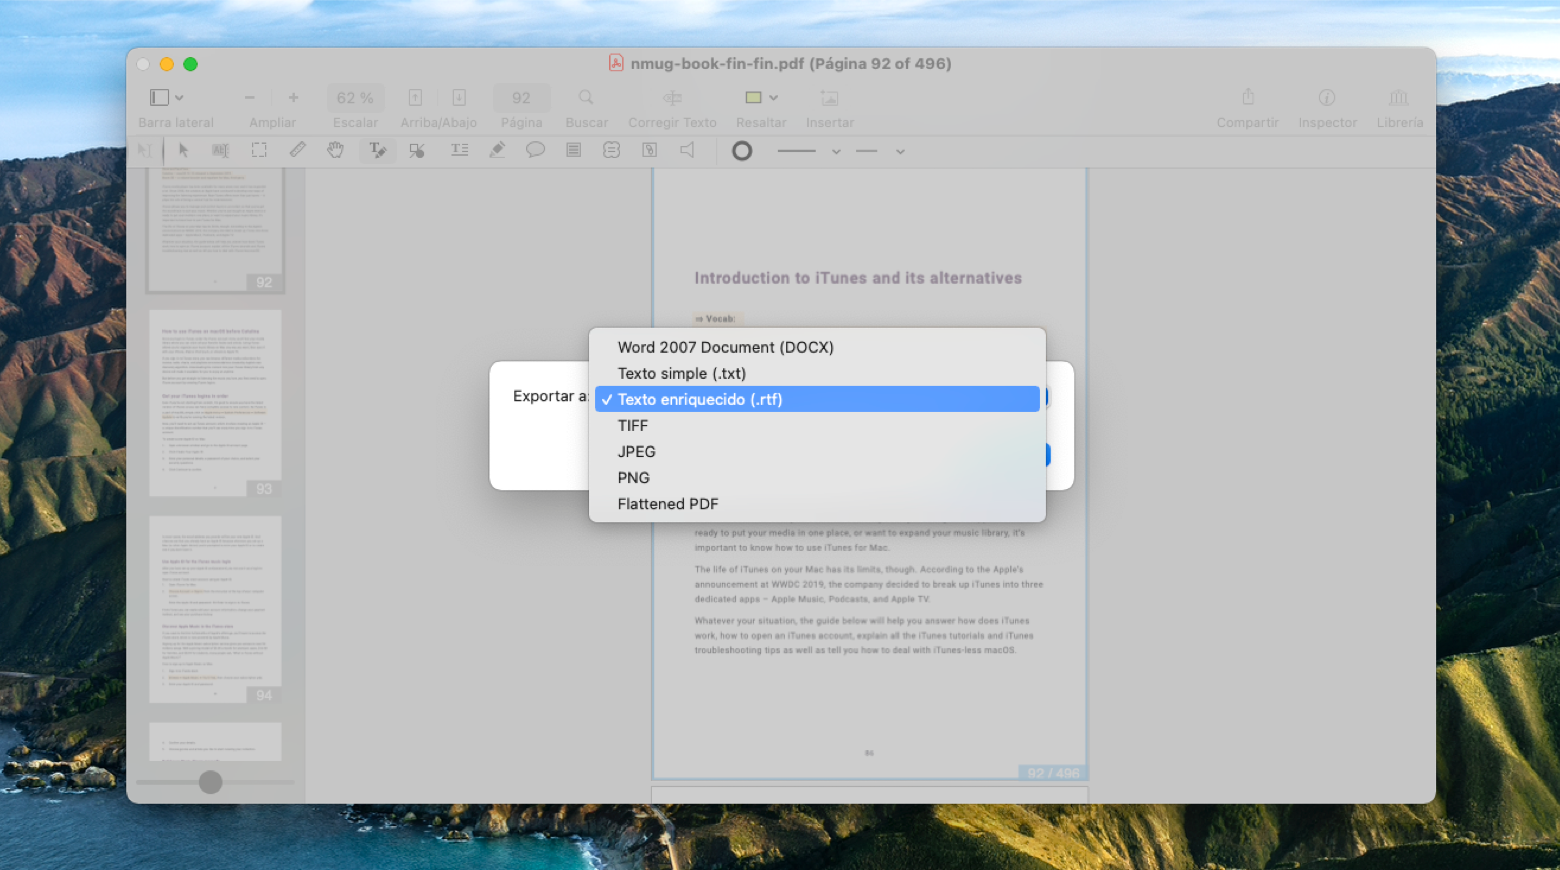Choose Word 2007 Document (DOCX) export format

(725, 347)
